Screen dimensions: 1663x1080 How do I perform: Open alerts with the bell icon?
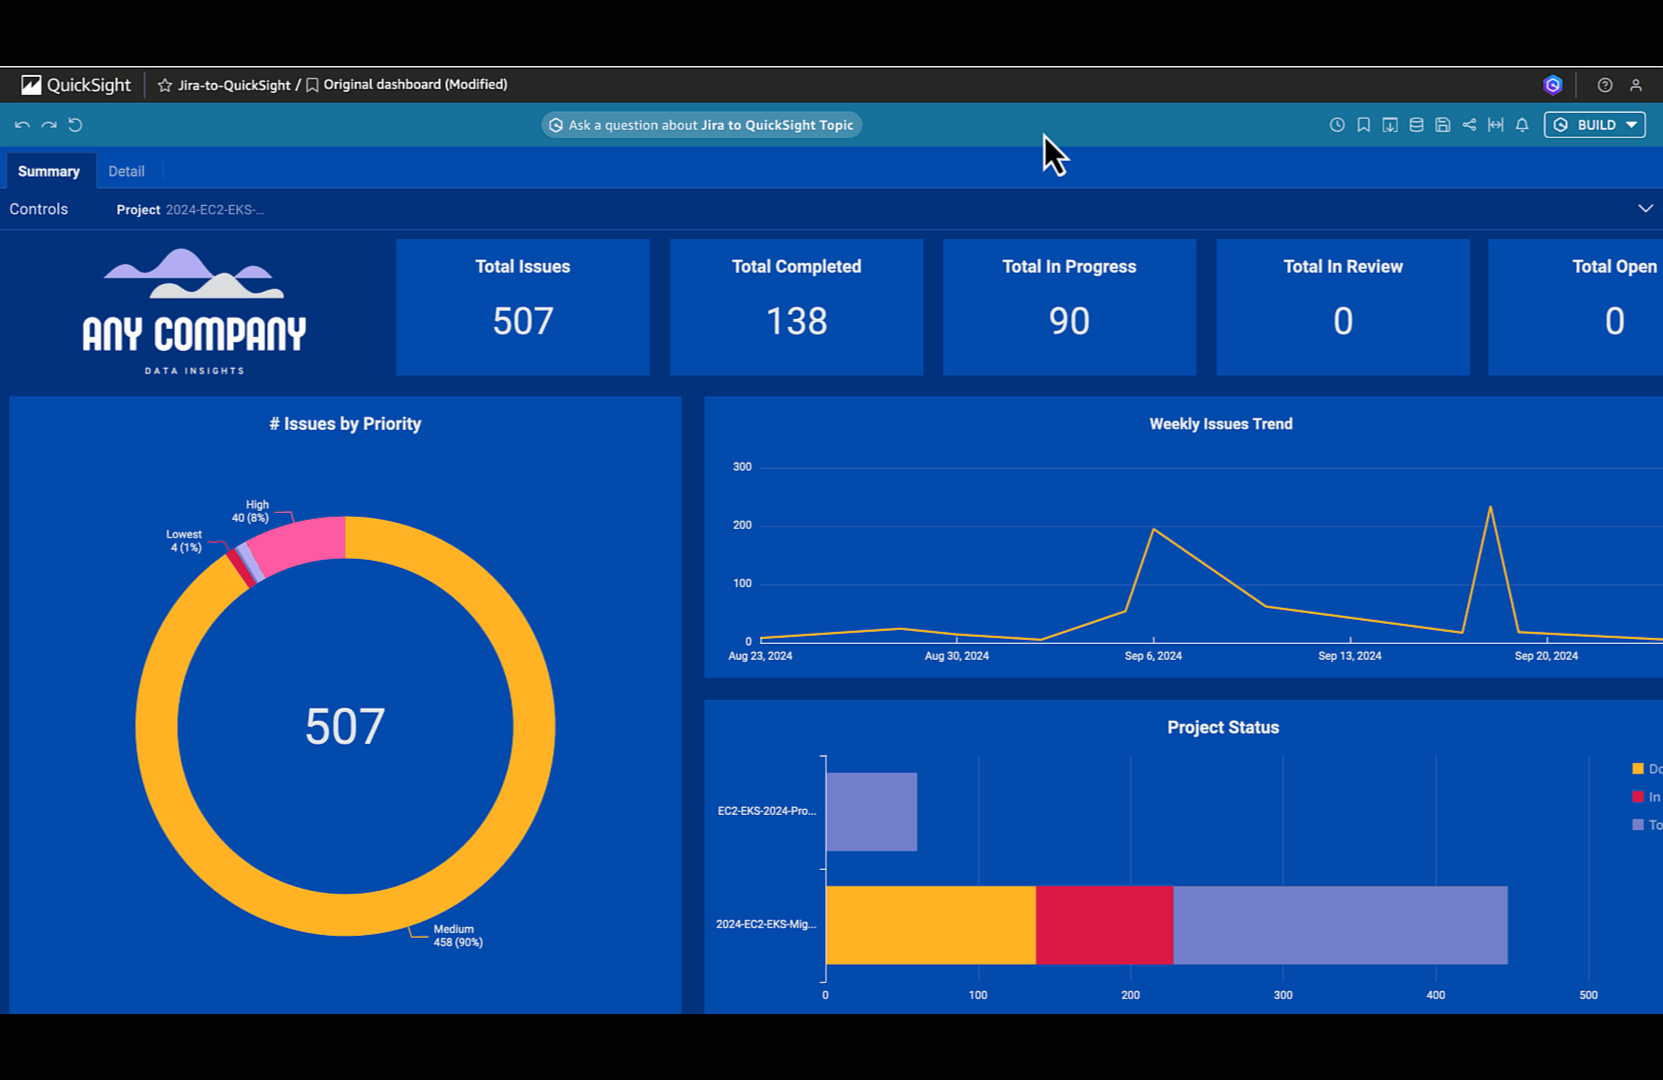[x=1522, y=125]
